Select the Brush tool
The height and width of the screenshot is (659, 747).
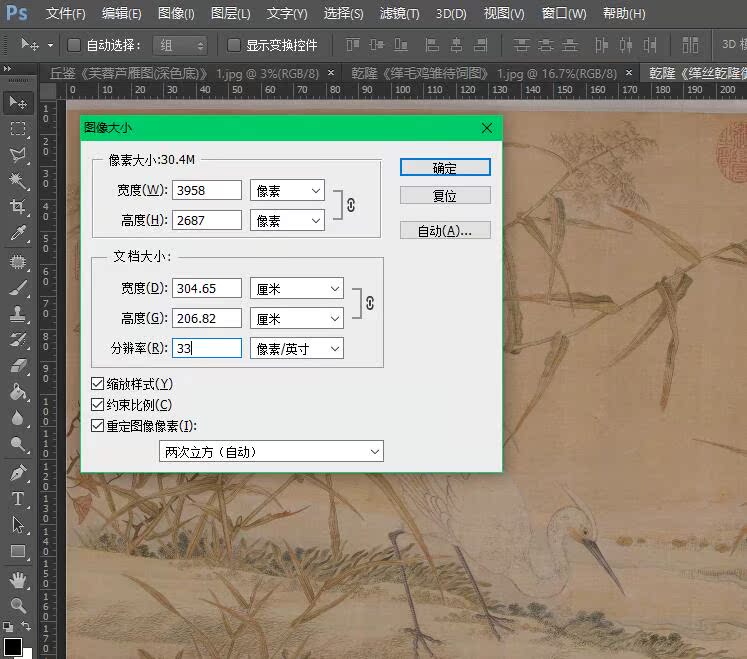coord(18,288)
